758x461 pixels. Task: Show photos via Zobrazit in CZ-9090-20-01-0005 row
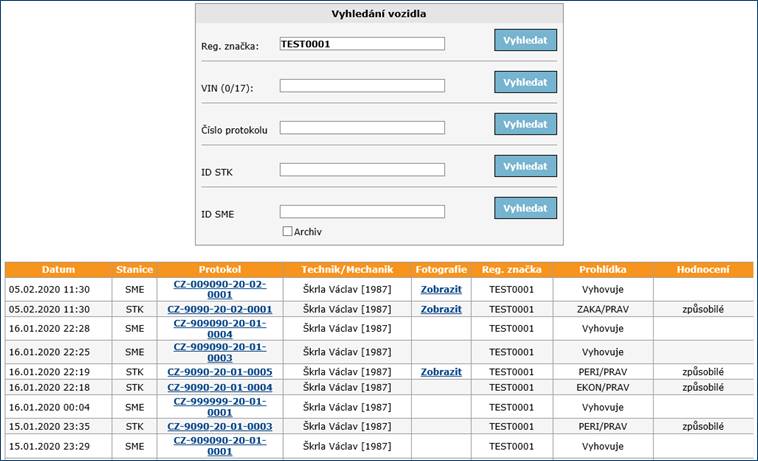click(441, 372)
